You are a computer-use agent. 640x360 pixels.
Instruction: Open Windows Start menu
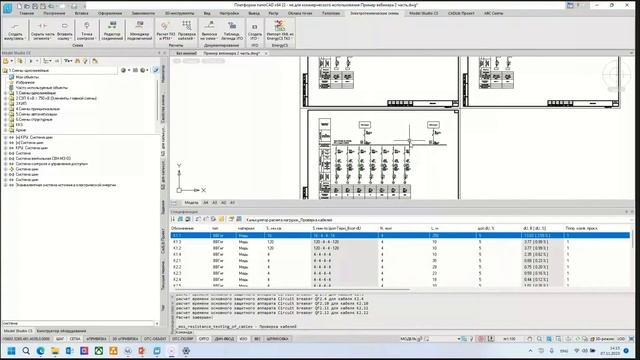point(11,351)
